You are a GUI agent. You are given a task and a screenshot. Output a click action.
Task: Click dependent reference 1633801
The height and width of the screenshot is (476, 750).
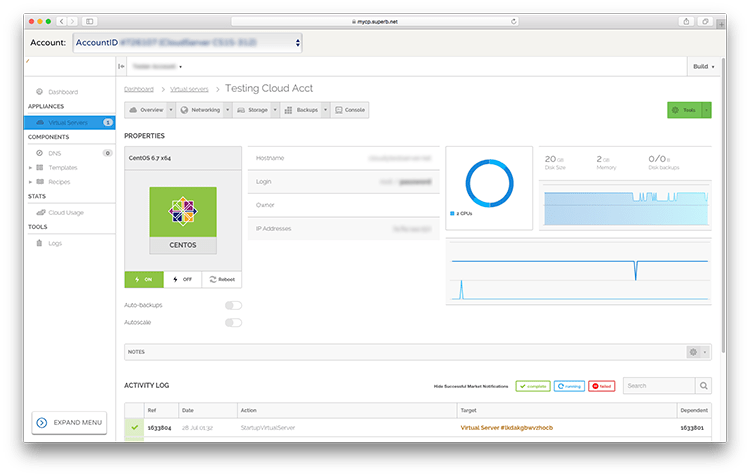[x=692, y=428]
